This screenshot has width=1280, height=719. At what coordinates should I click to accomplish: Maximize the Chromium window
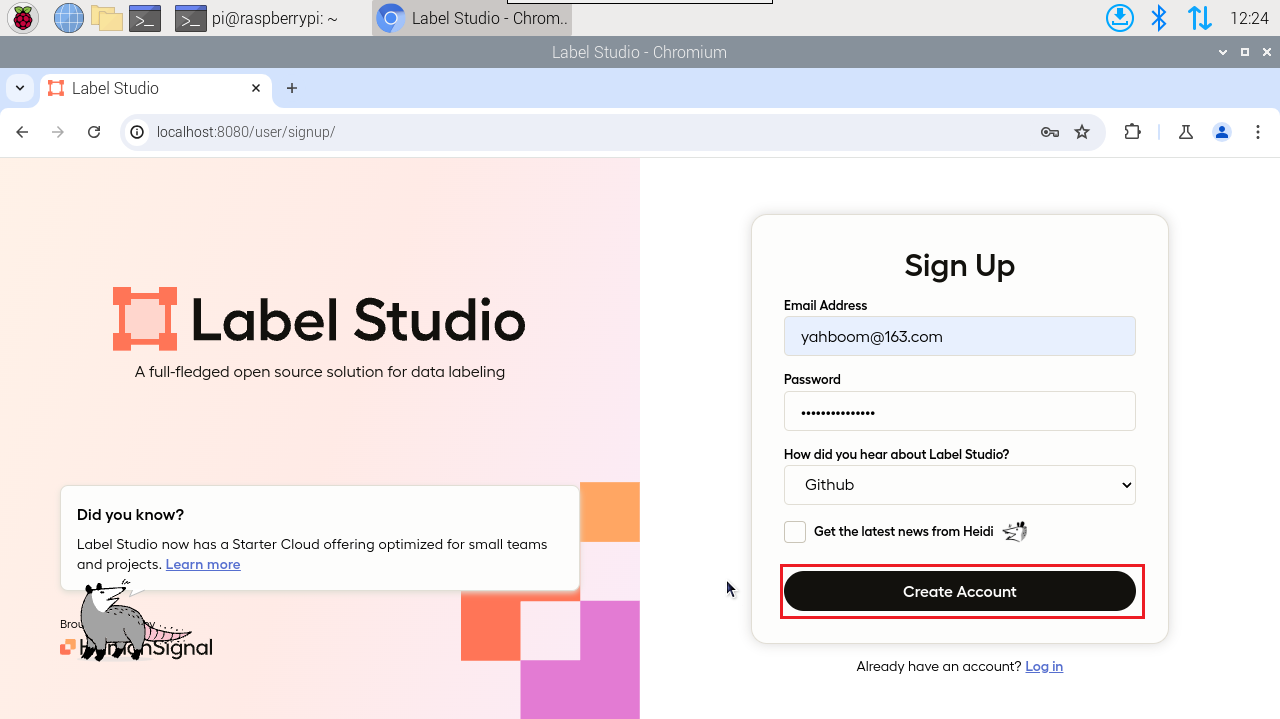coord(1245,52)
